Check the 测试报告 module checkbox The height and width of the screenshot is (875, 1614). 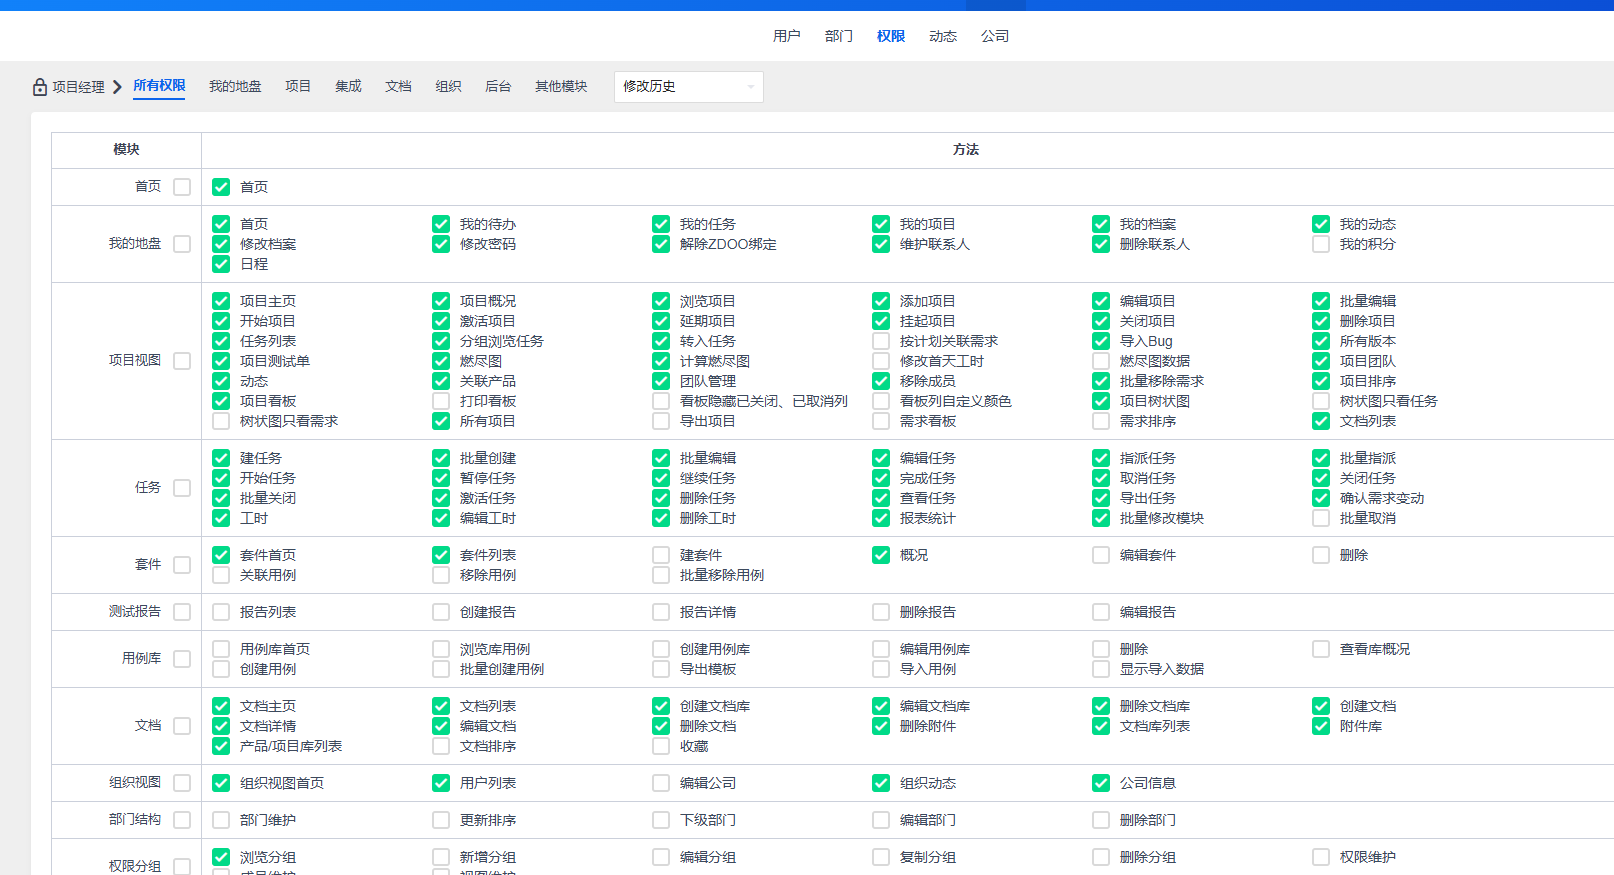(x=182, y=612)
